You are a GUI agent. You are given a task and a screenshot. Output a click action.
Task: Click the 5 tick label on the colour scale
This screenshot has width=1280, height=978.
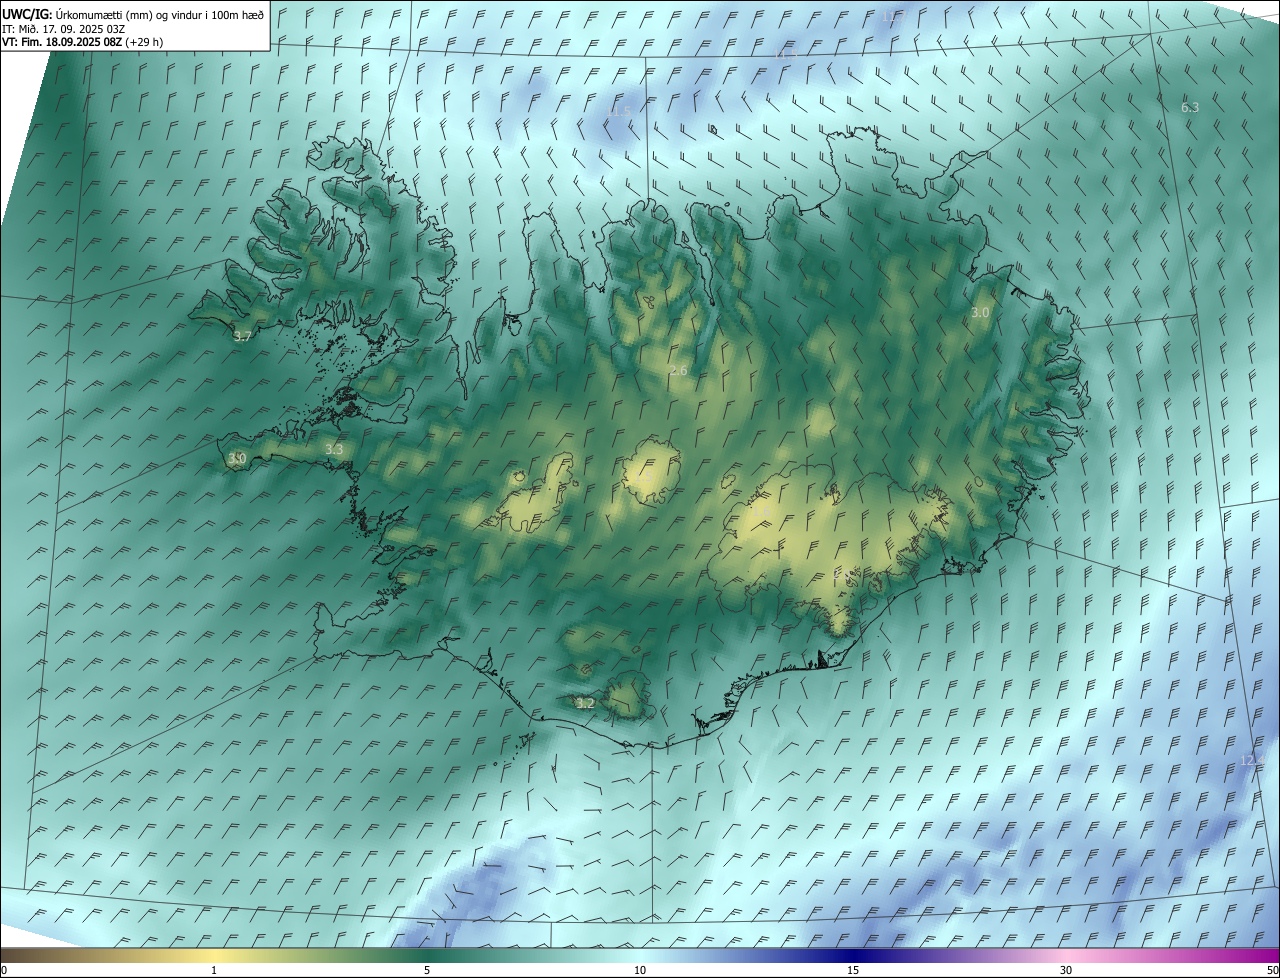(x=427, y=970)
